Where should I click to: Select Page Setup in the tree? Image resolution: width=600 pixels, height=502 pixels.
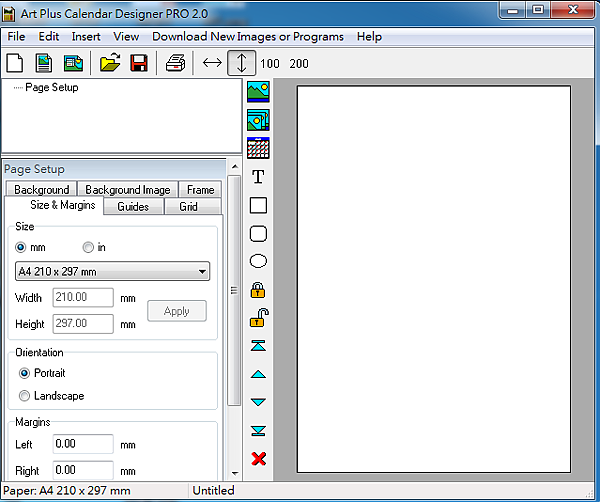click(52, 87)
